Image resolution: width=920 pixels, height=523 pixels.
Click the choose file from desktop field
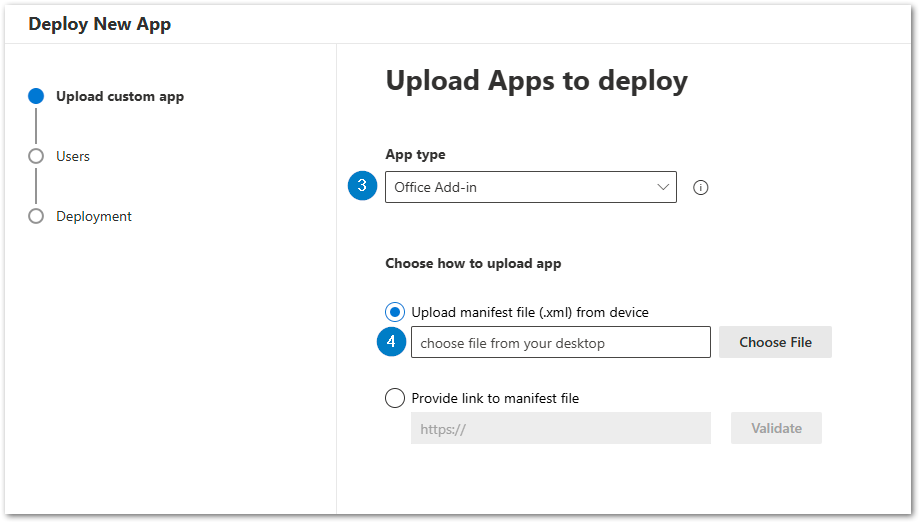coord(560,342)
